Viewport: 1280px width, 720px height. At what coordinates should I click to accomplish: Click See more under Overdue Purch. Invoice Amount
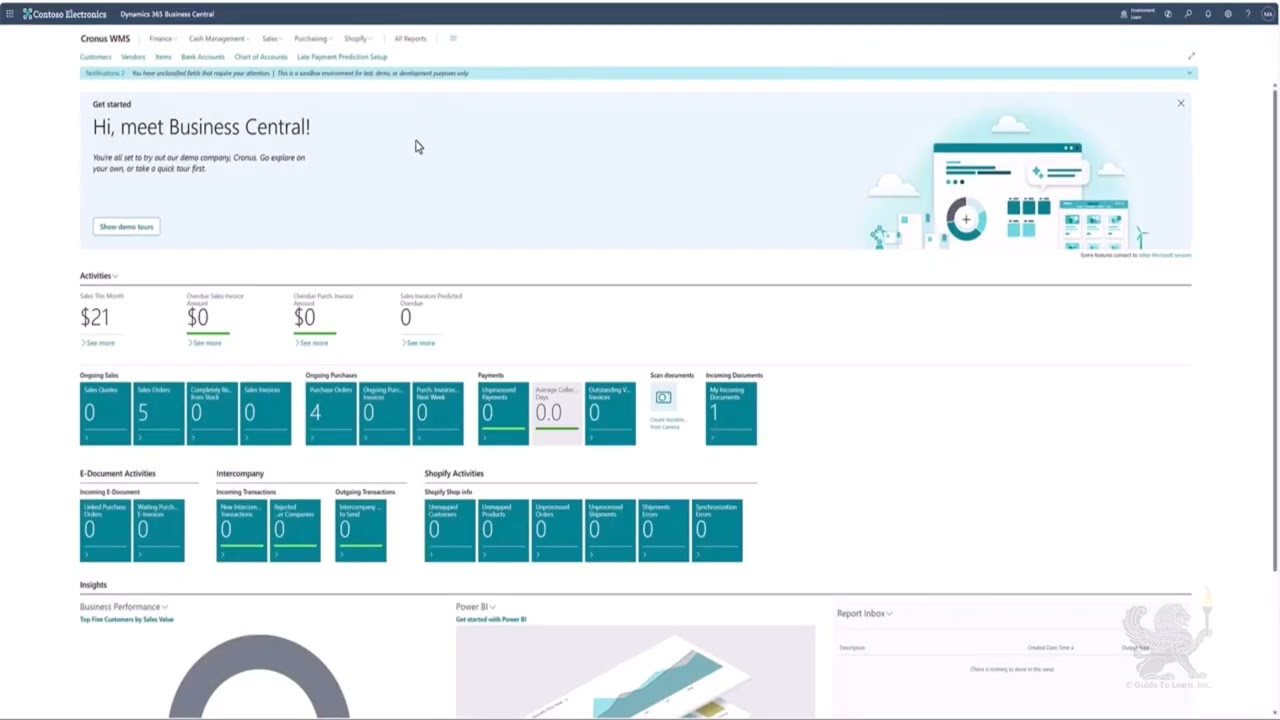(x=312, y=343)
